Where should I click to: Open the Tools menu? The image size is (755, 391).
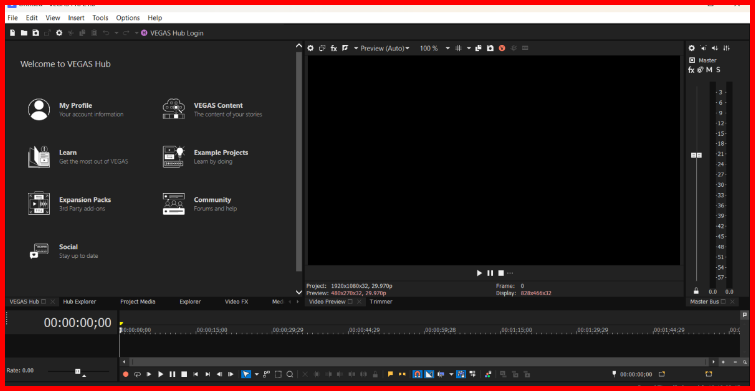pos(100,18)
